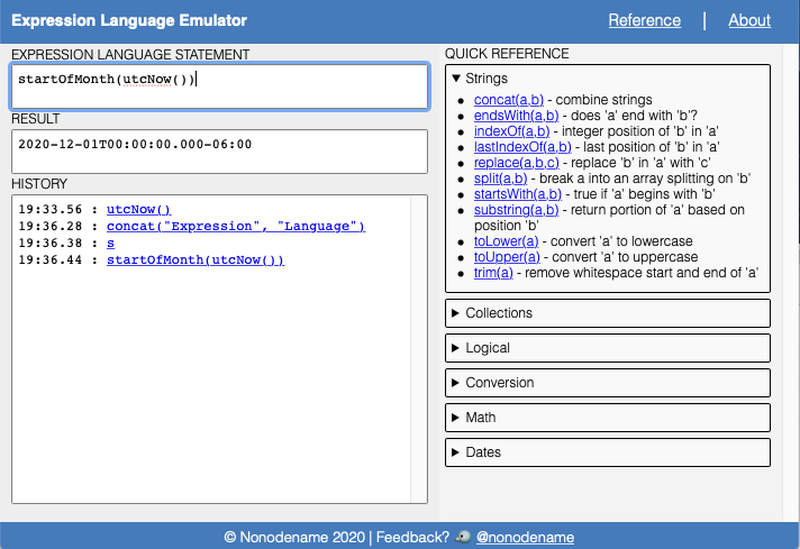Insert the indexOf(a,b) function
The height and width of the screenshot is (549, 800).
click(512, 132)
